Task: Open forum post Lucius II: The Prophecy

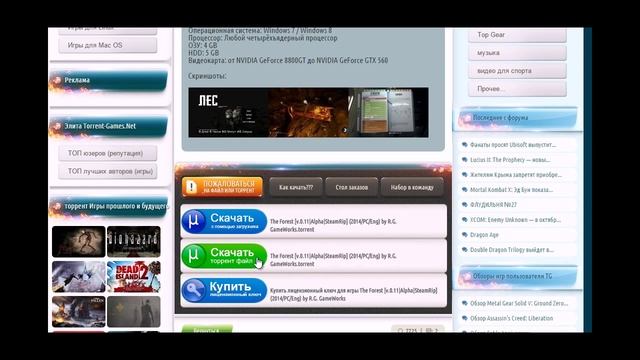Action: coord(510,160)
